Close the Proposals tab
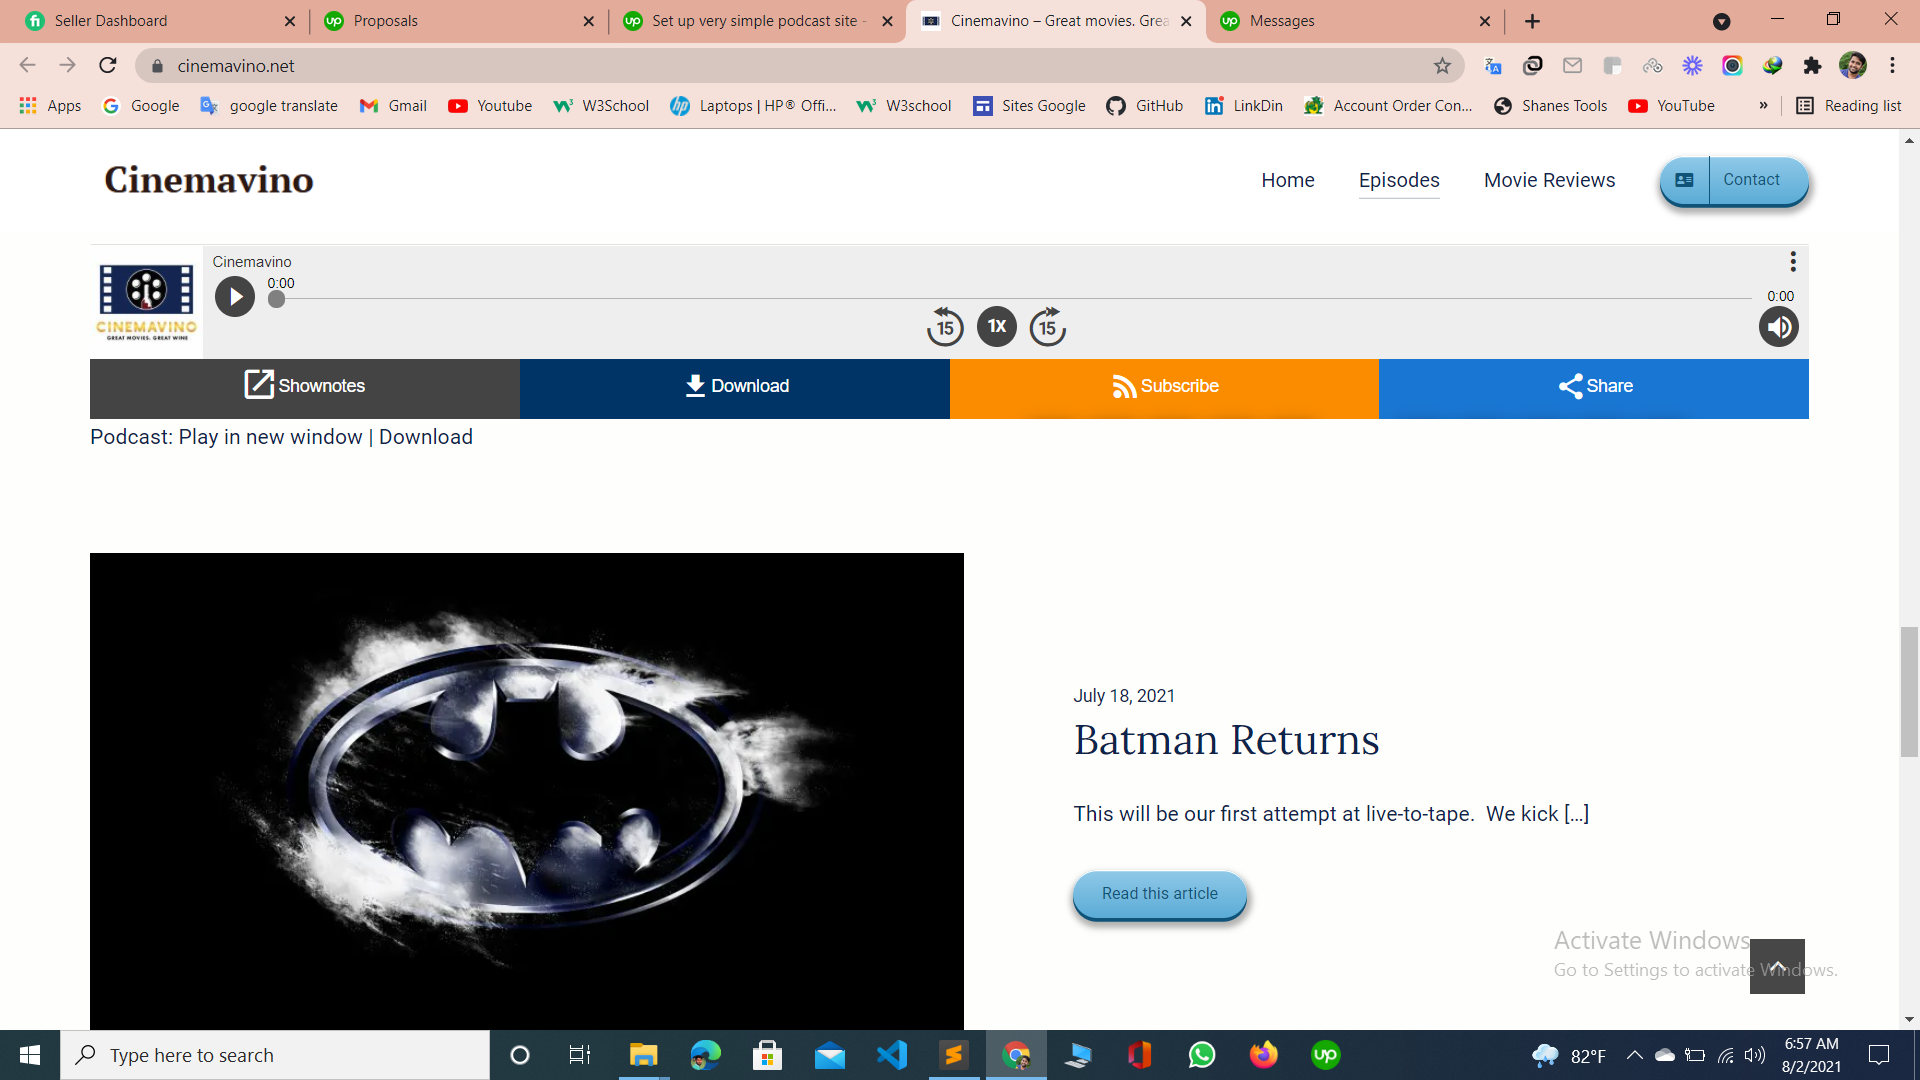Viewport: 1920px width, 1080px height. click(588, 21)
